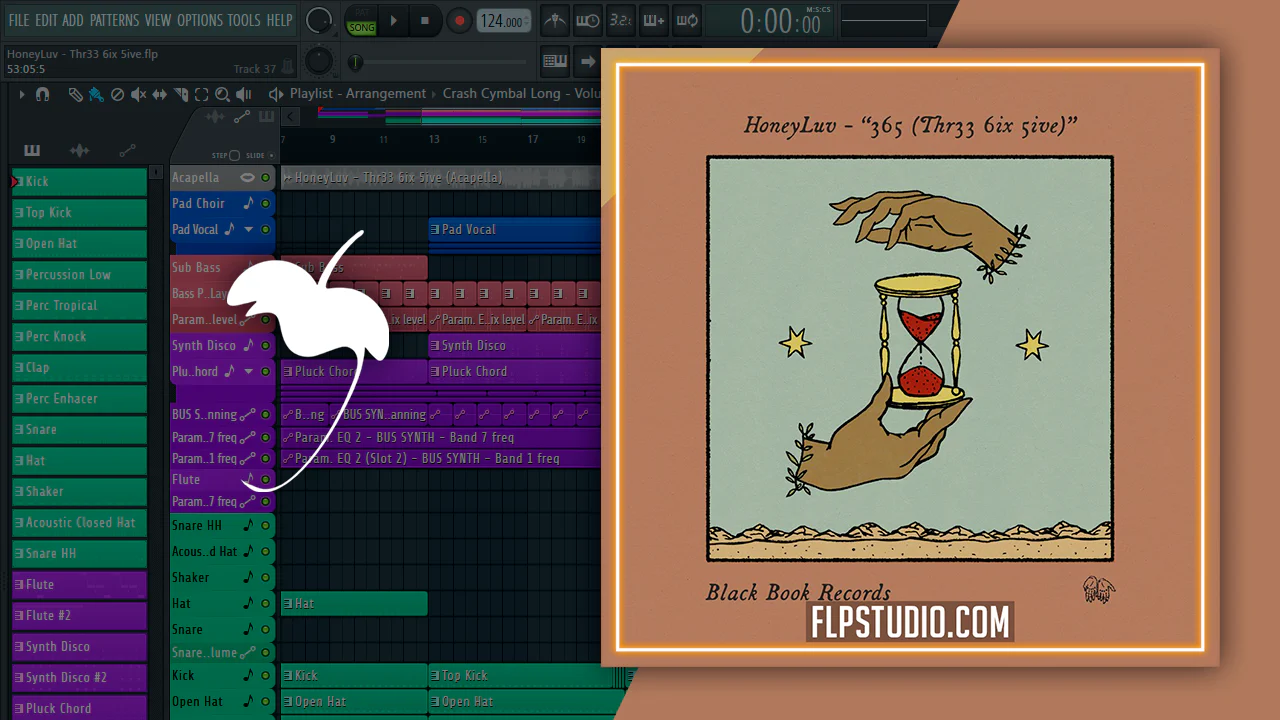Viewport: 1280px width, 720px height.
Task: Start playback with the play button
Action: click(x=393, y=20)
